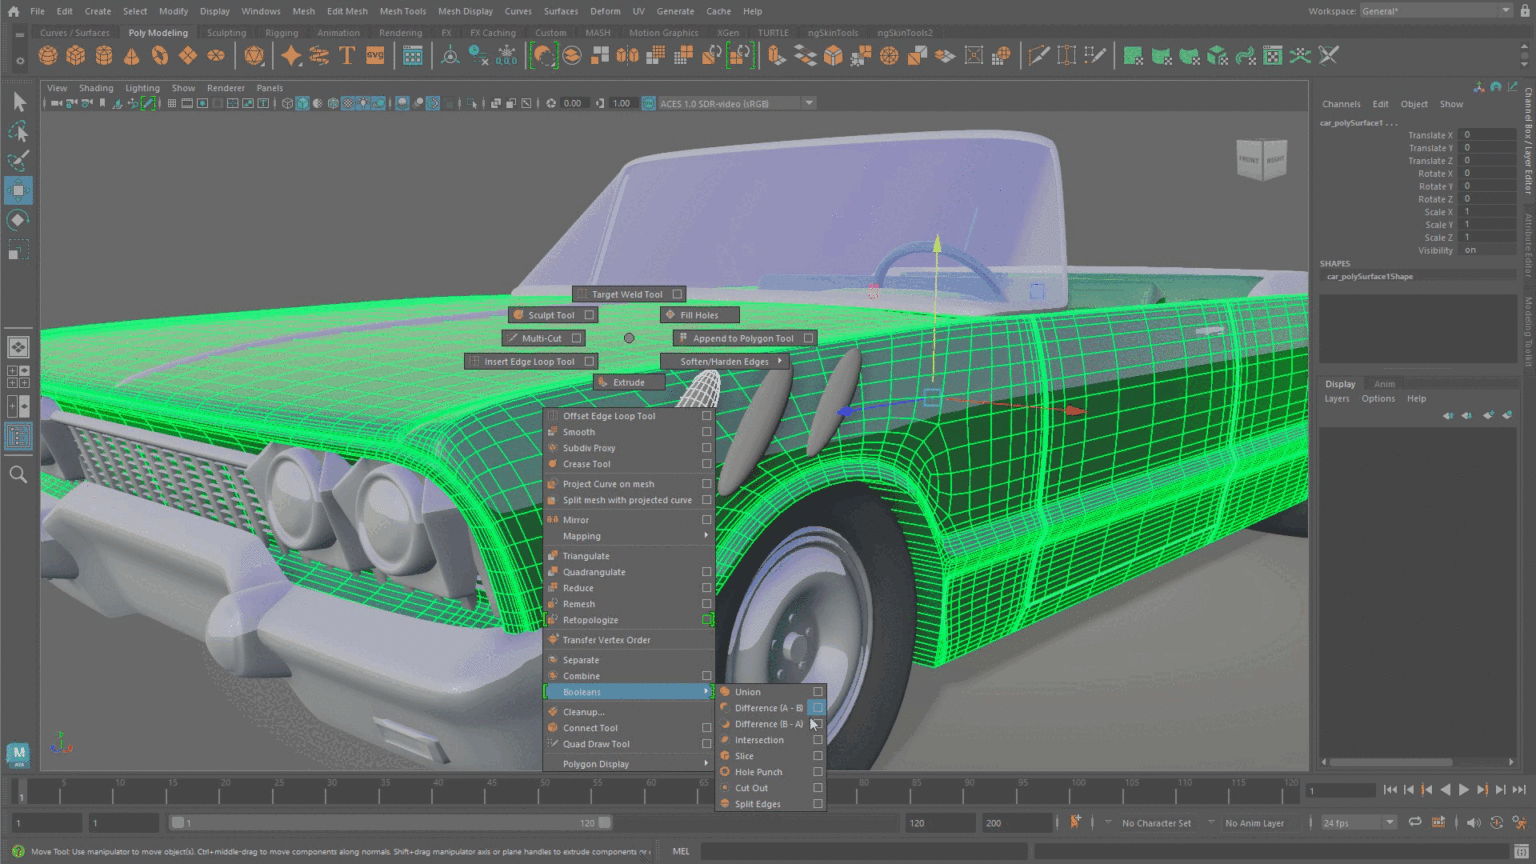1536x864 pixels.
Task: Click Extrude in the marking menu
Action: [x=628, y=382]
